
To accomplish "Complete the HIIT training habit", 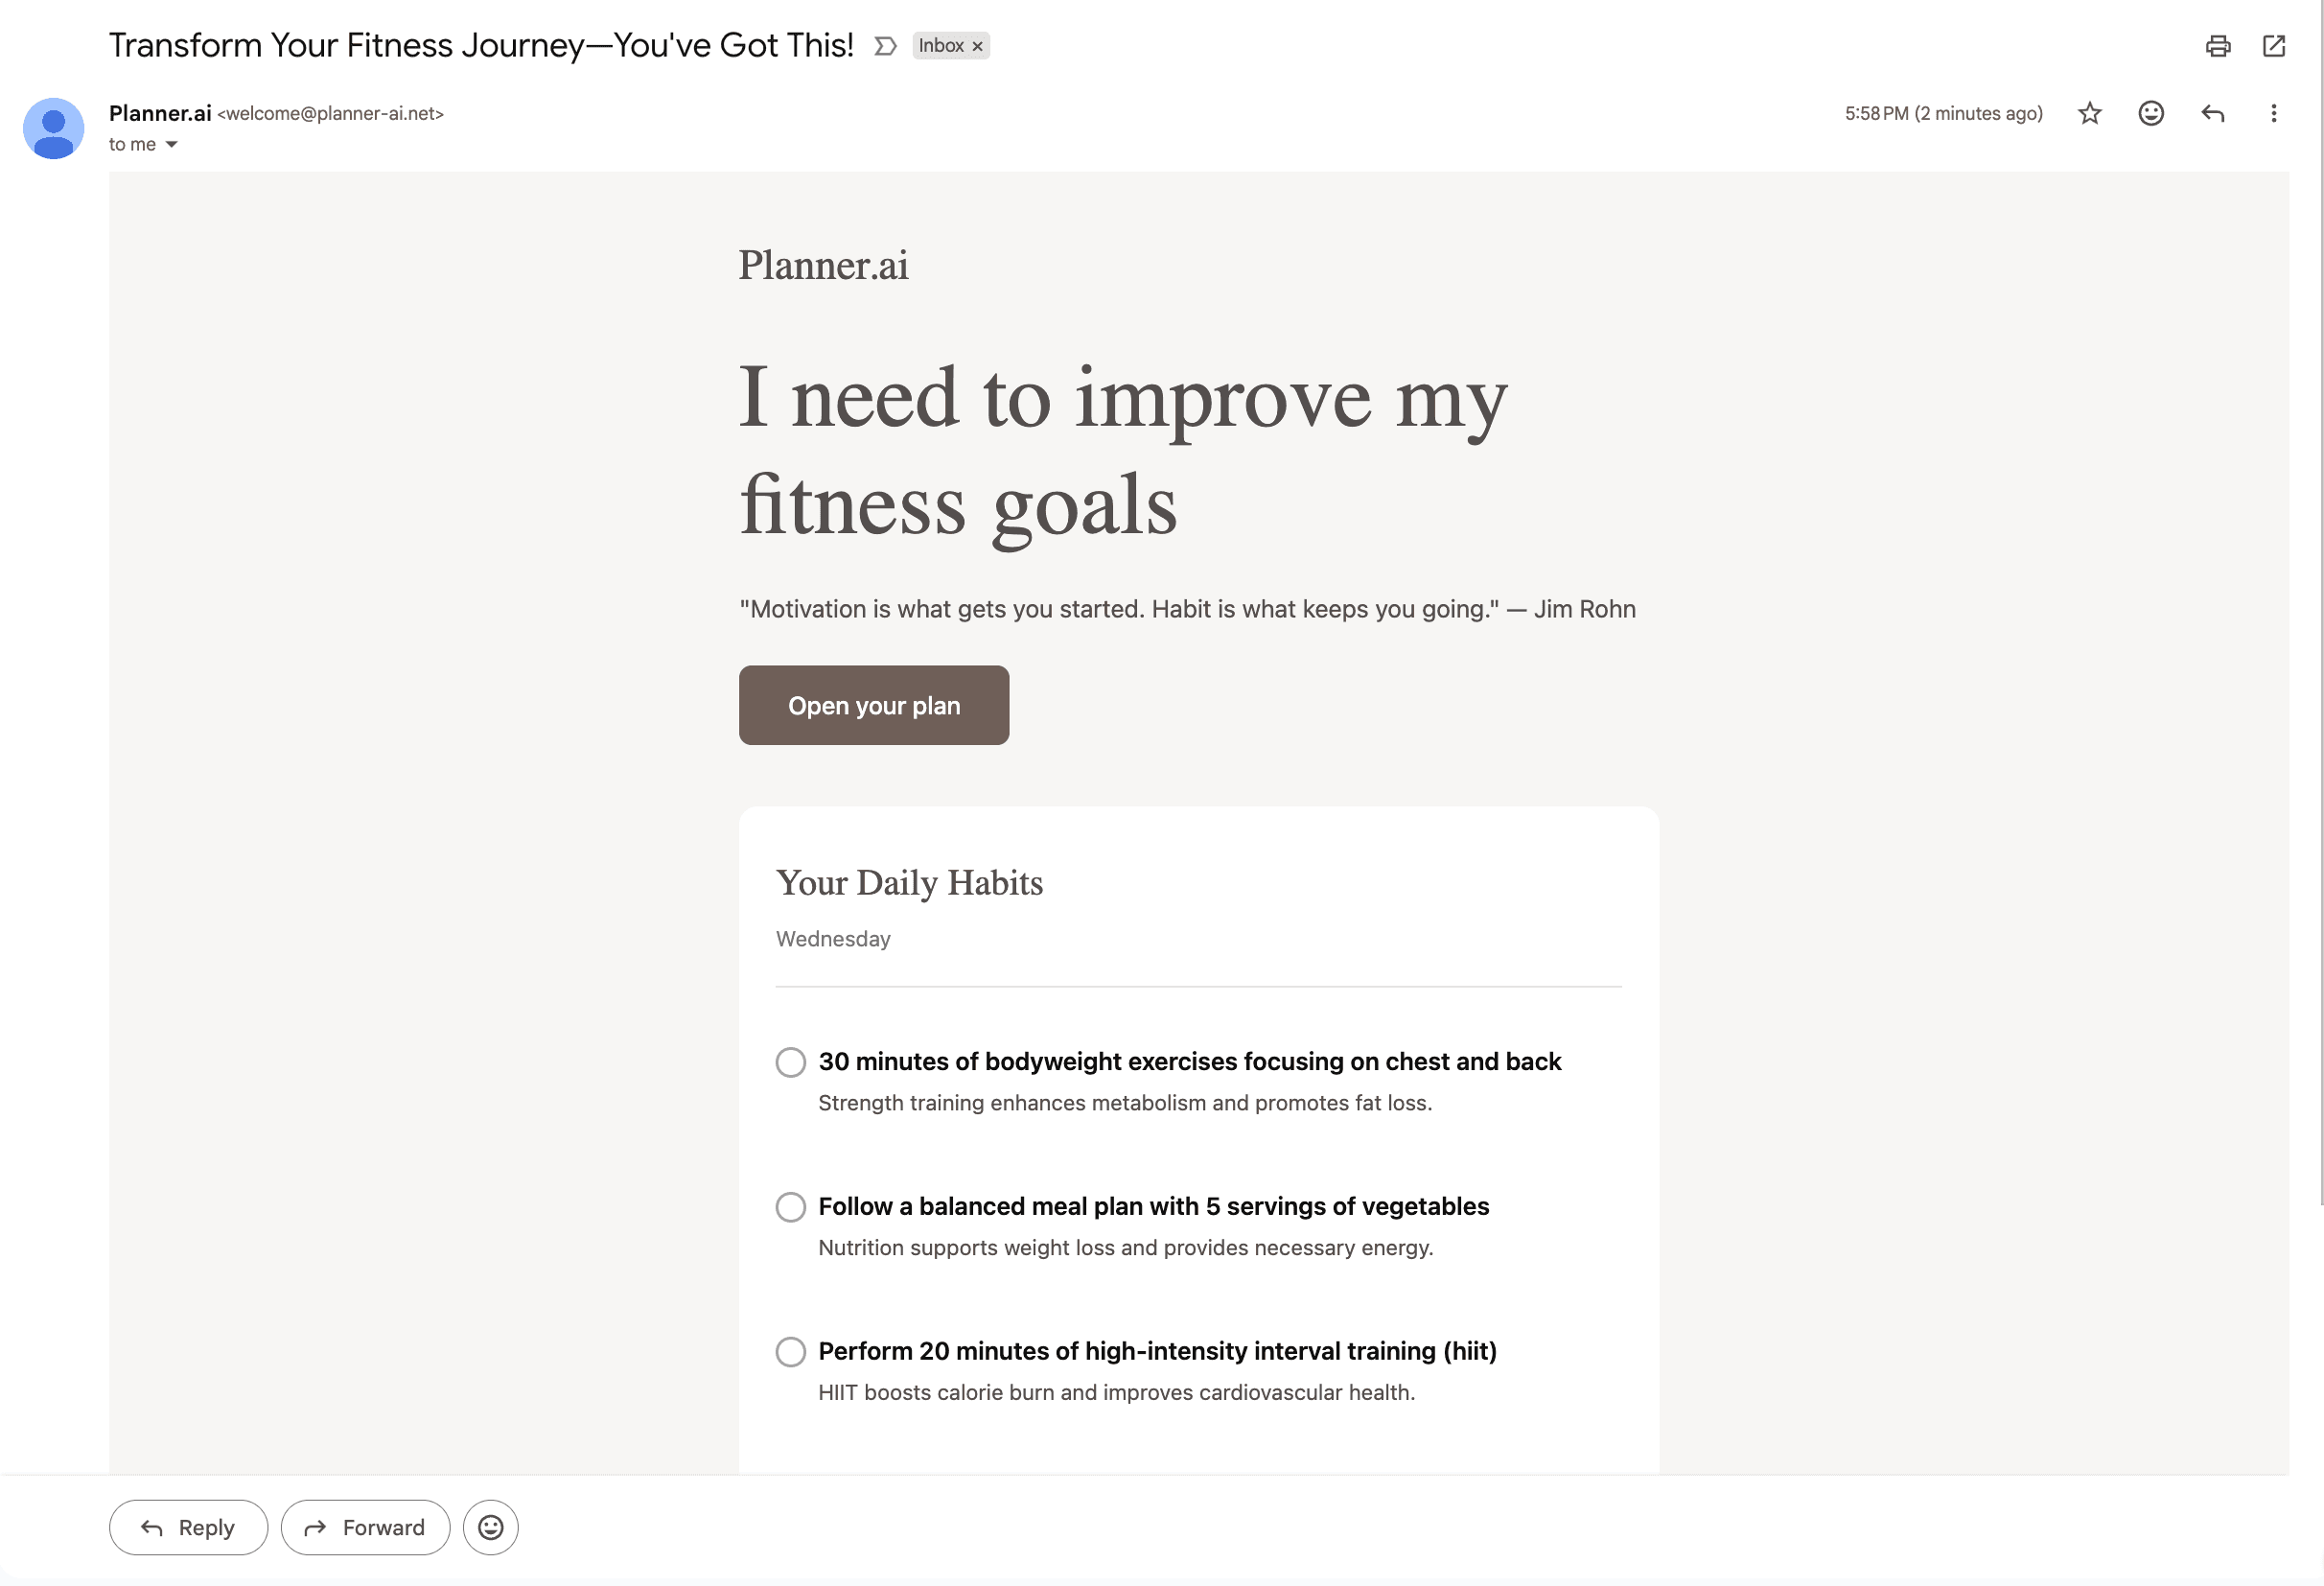I will (790, 1351).
